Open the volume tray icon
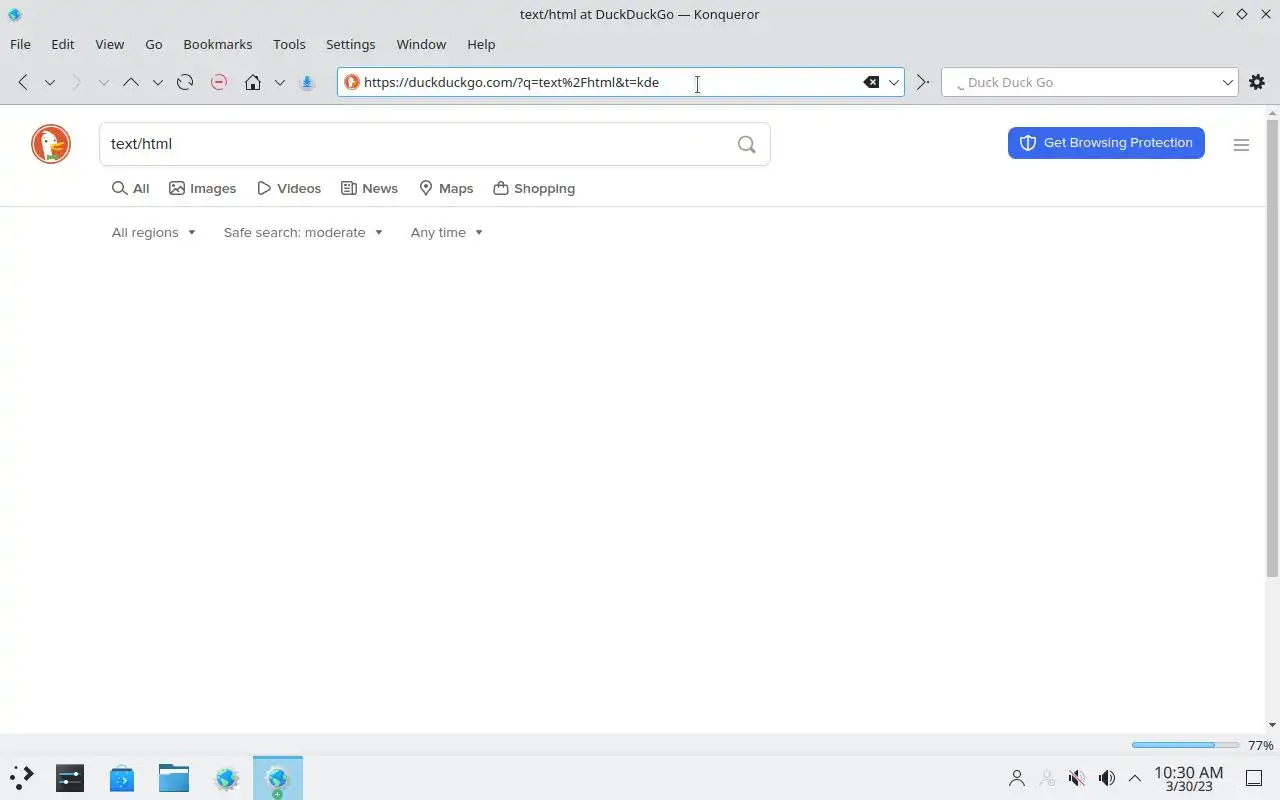 tap(1107, 778)
